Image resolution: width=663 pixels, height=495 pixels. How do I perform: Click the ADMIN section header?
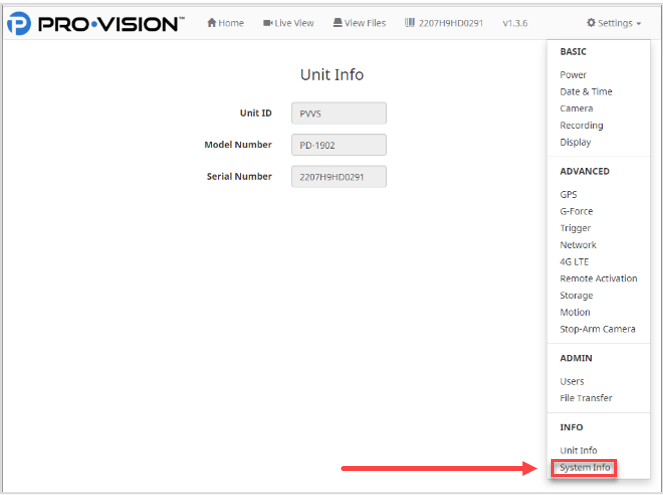576,358
